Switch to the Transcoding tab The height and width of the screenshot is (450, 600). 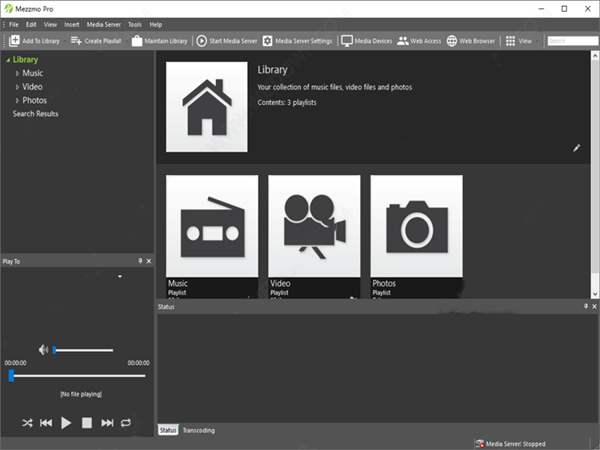click(198, 430)
